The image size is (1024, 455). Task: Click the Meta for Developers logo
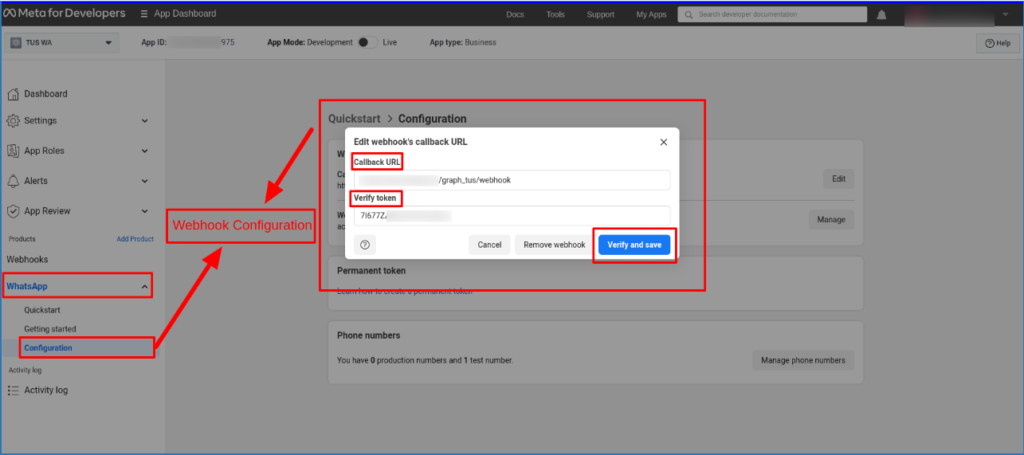pyautogui.click(x=63, y=14)
